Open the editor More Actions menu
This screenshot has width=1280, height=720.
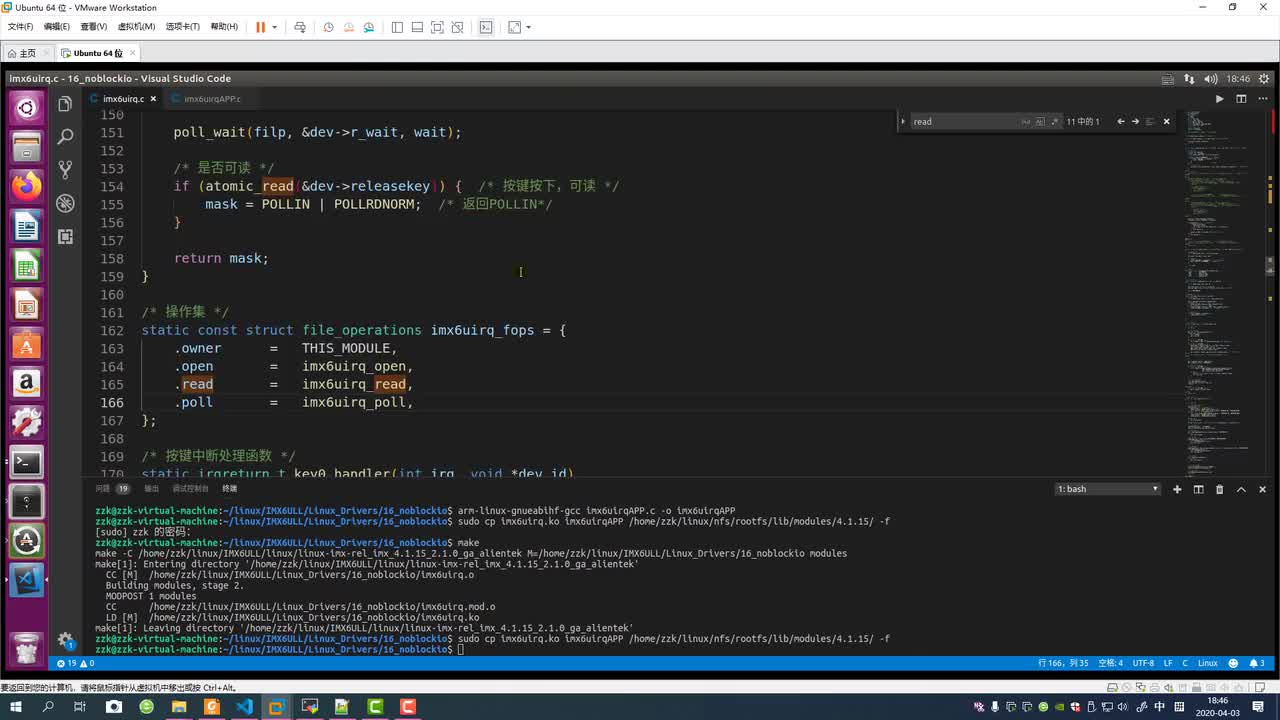coord(1262,99)
